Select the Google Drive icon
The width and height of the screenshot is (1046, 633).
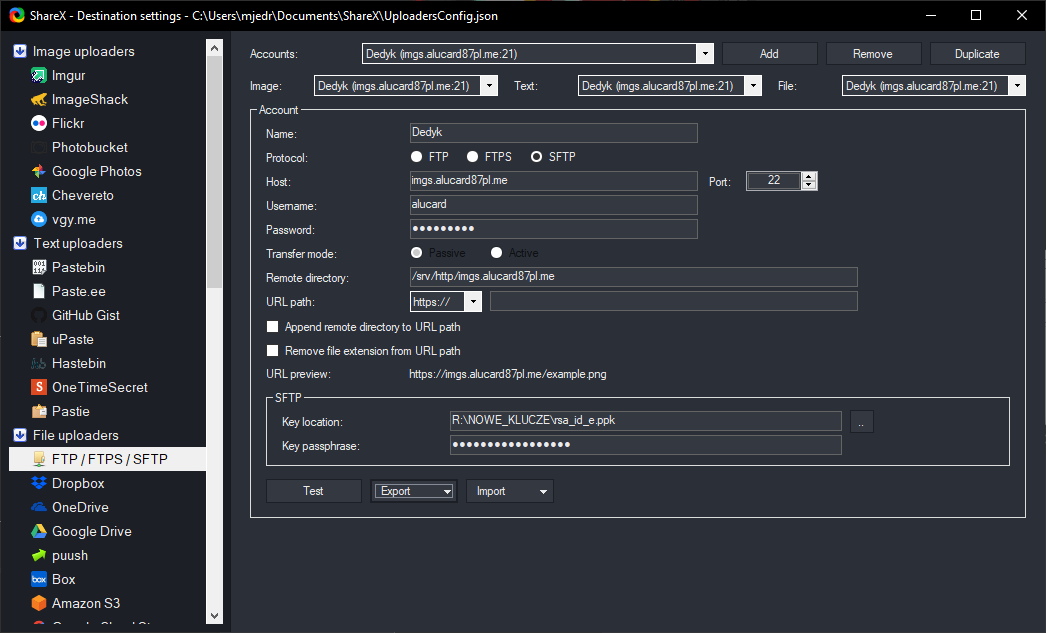click(39, 531)
